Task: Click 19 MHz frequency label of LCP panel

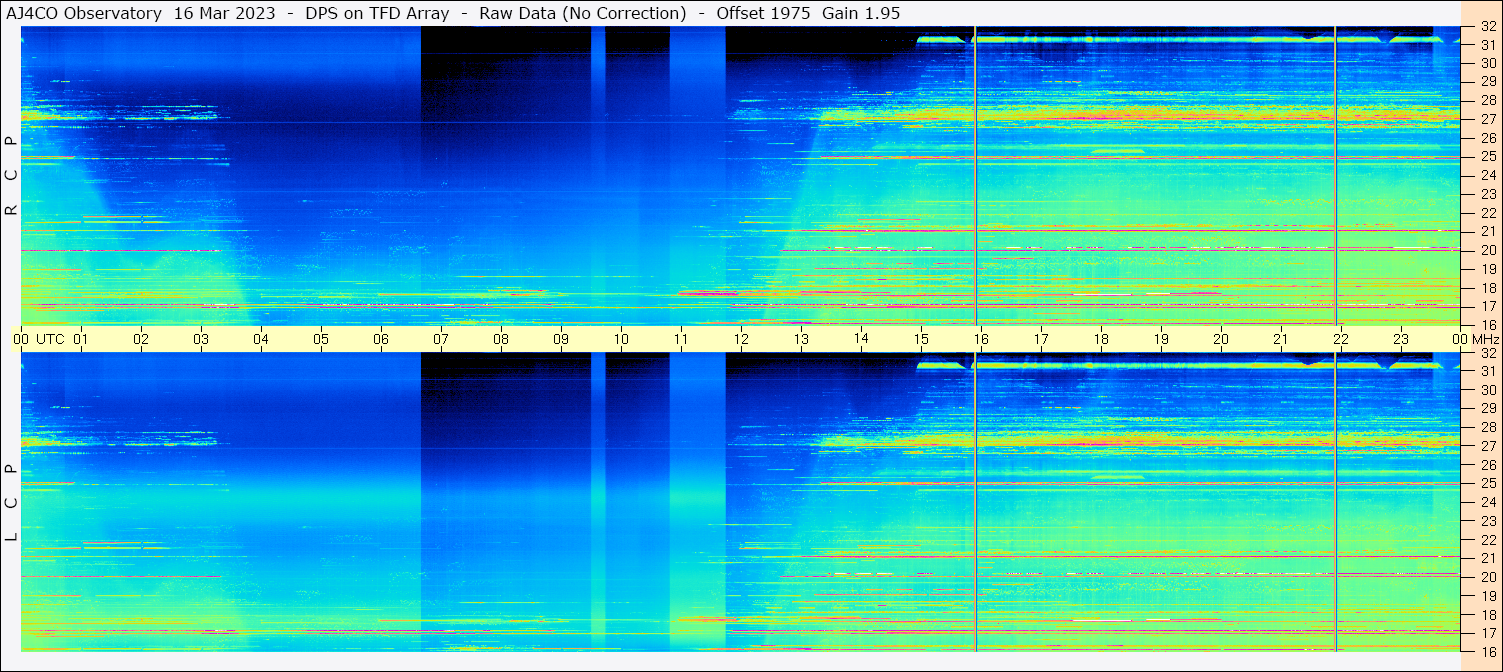Action: [1487, 596]
